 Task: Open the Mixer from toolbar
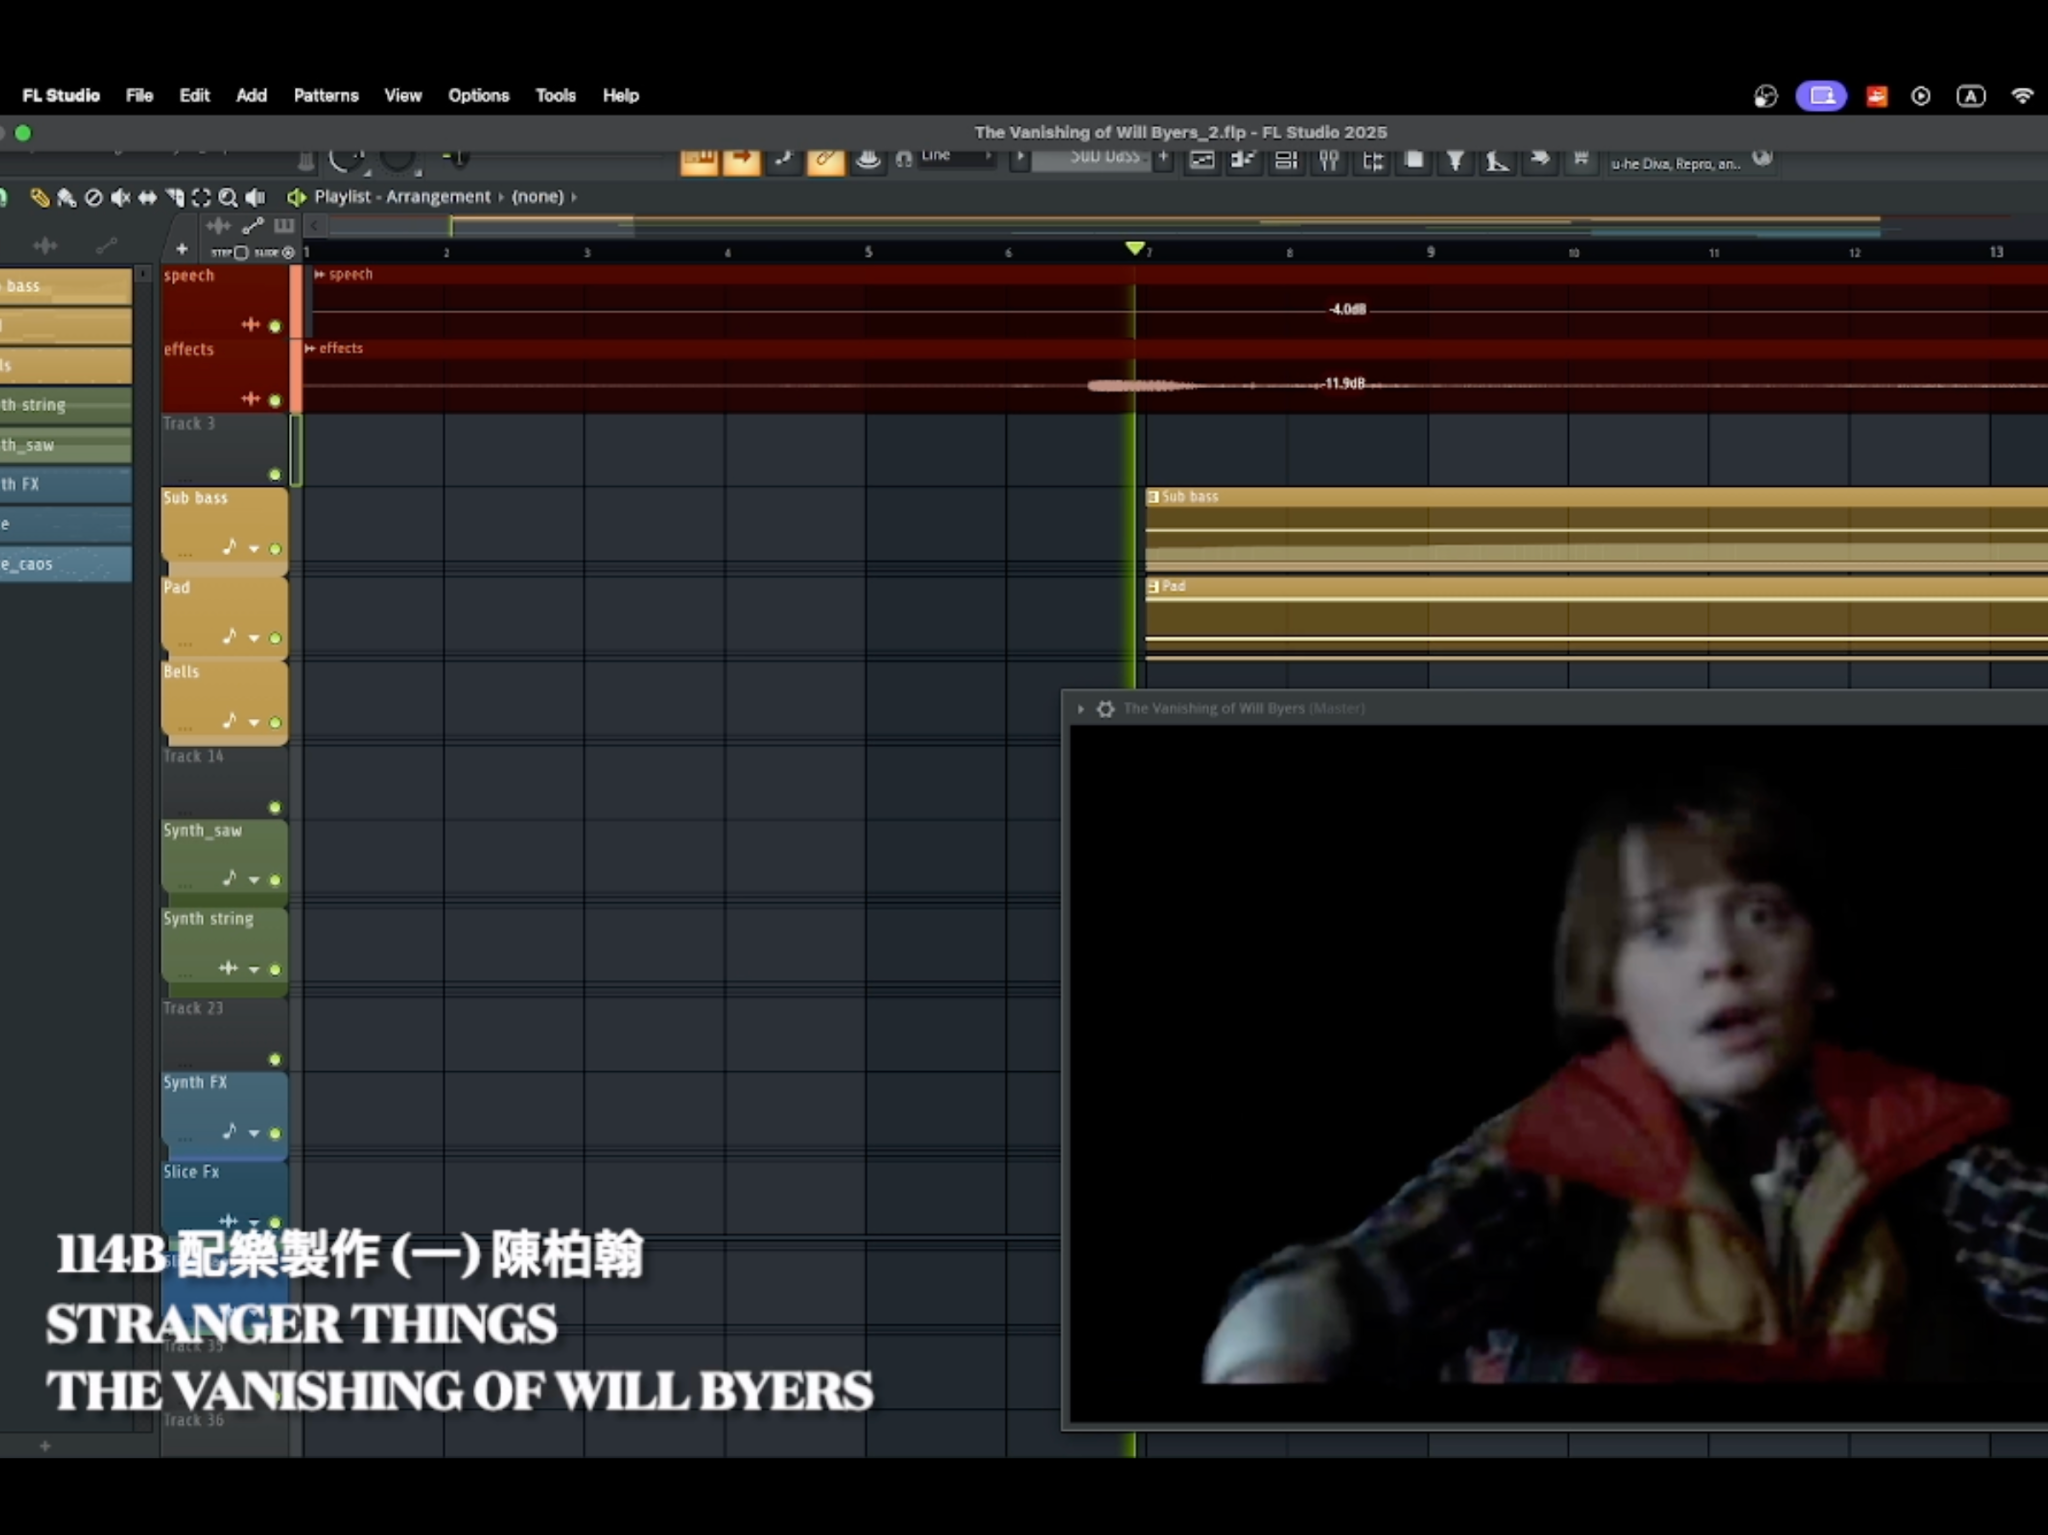point(1329,160)
